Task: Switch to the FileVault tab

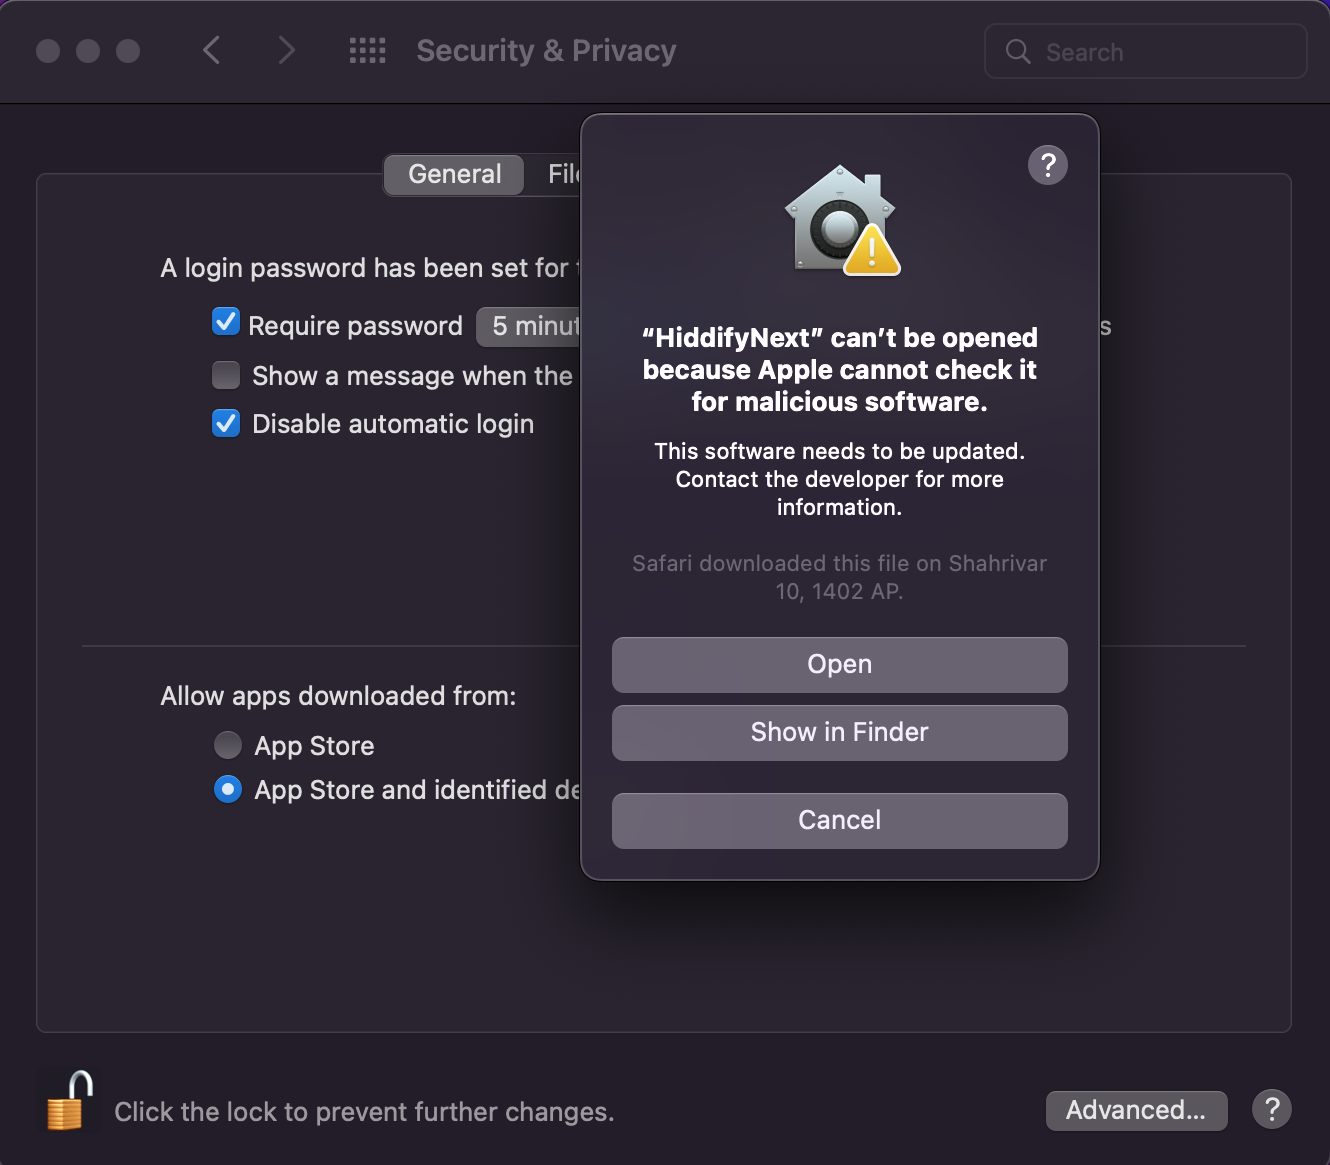Action: pyautogui.click(x=563, y=174)
